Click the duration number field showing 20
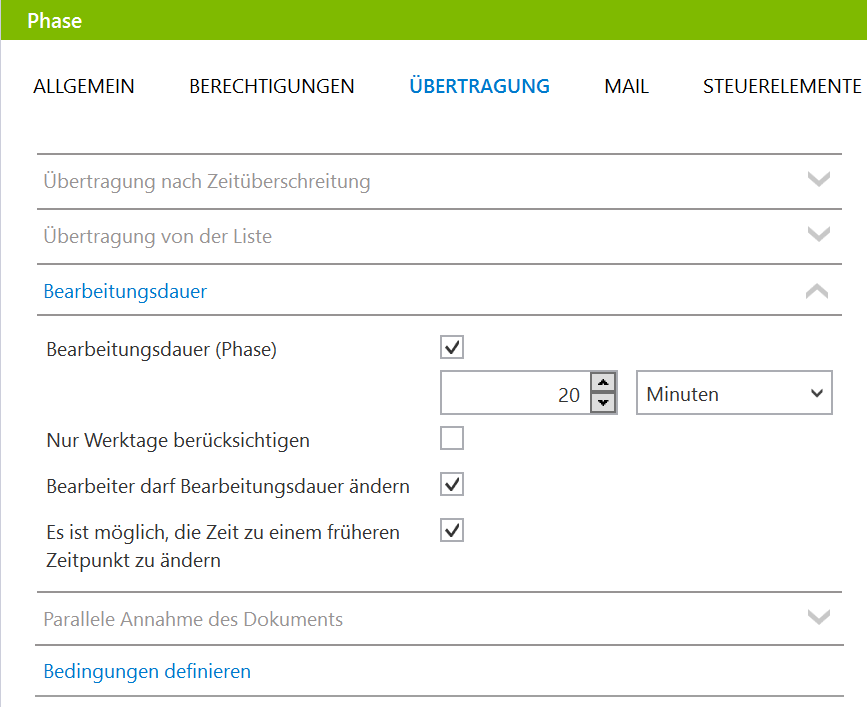The image size is (867, 707). point(515,393)
